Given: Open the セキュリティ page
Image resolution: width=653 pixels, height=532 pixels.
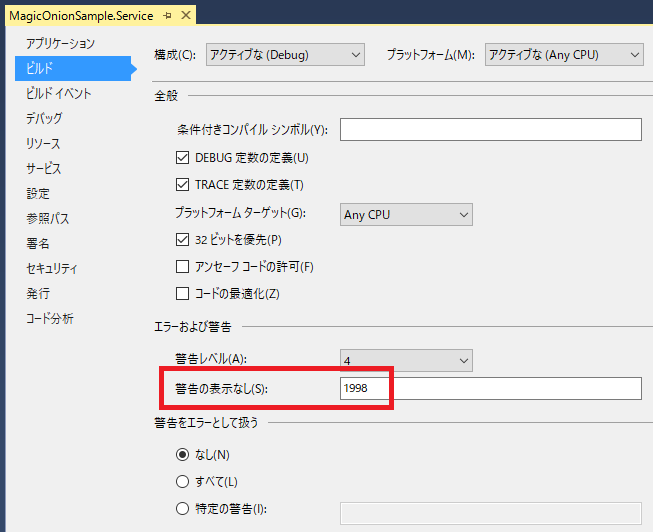Looking at the screenshot, I should coord(52,268).
